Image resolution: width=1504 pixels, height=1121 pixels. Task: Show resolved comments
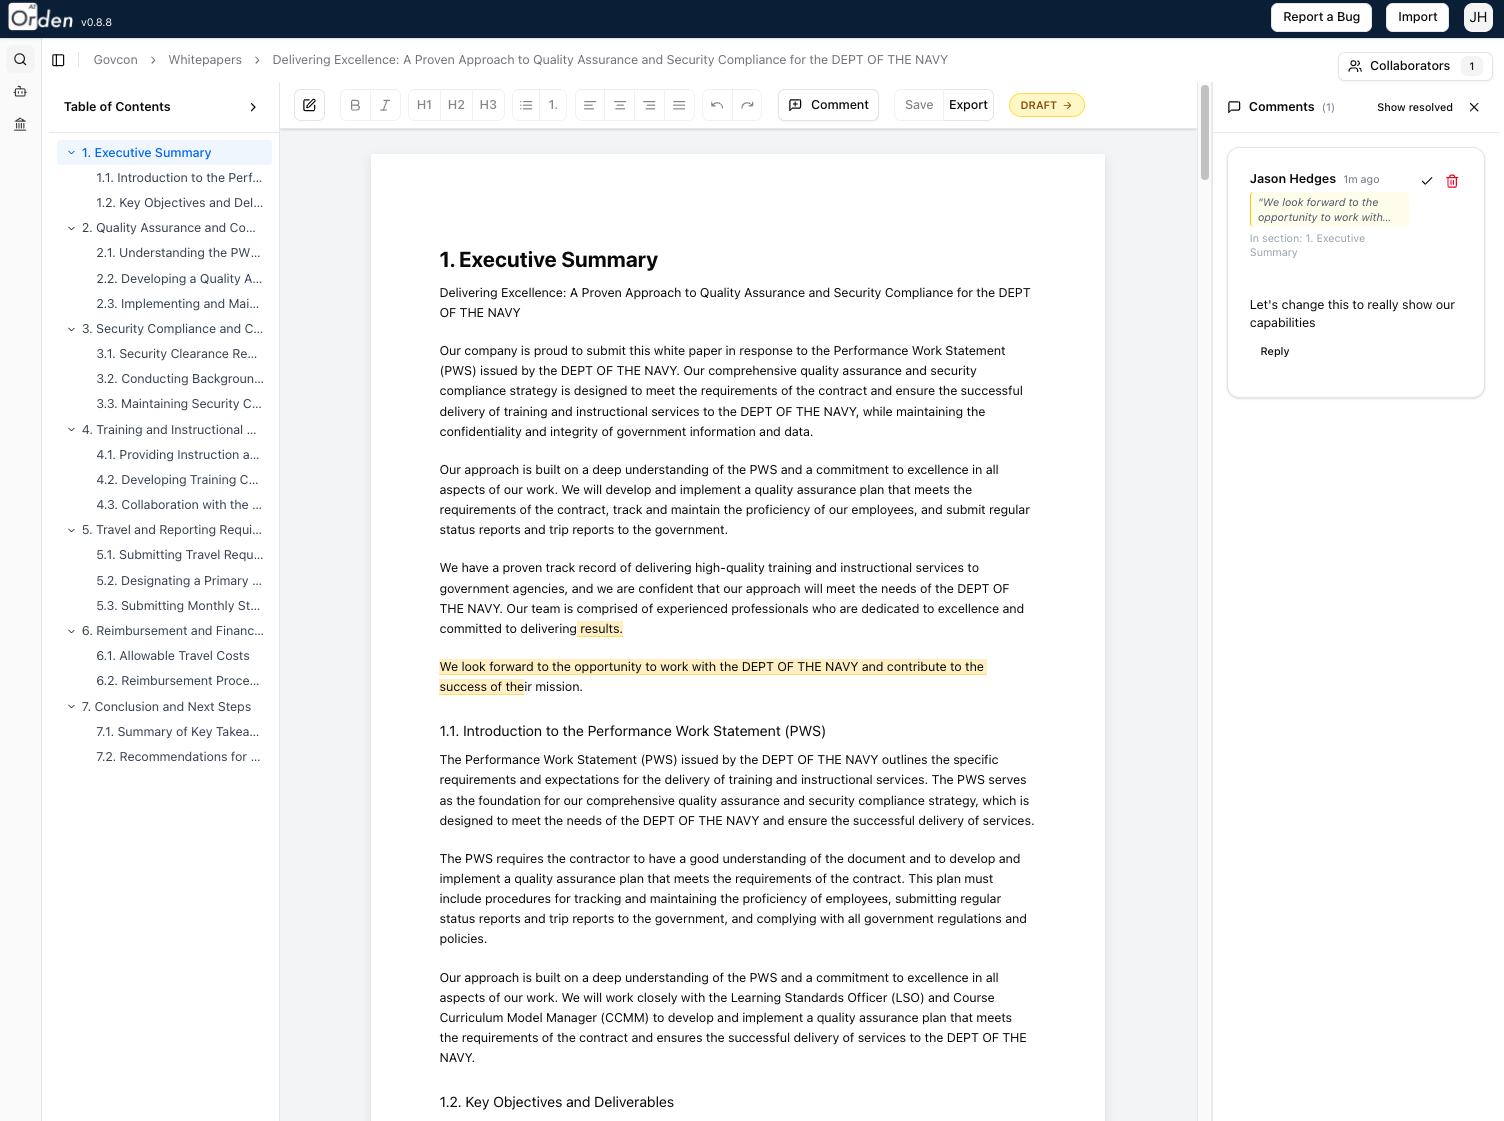click(x=1414, y=107)
